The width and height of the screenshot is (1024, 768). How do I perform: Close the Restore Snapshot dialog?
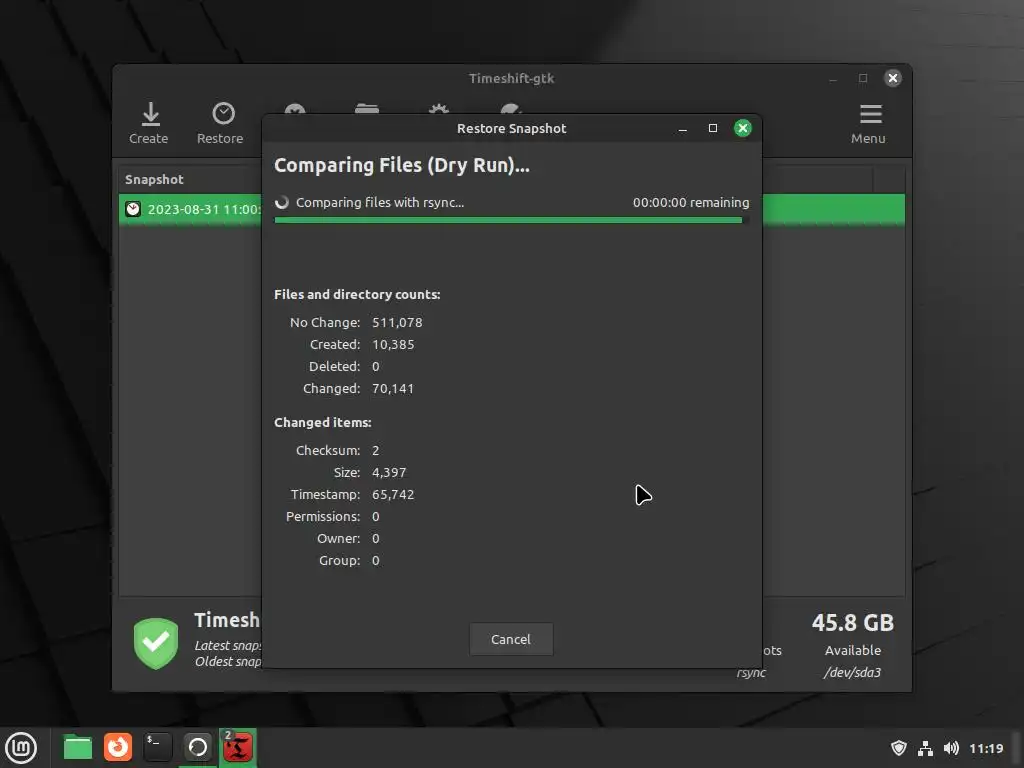pos(743,128)
